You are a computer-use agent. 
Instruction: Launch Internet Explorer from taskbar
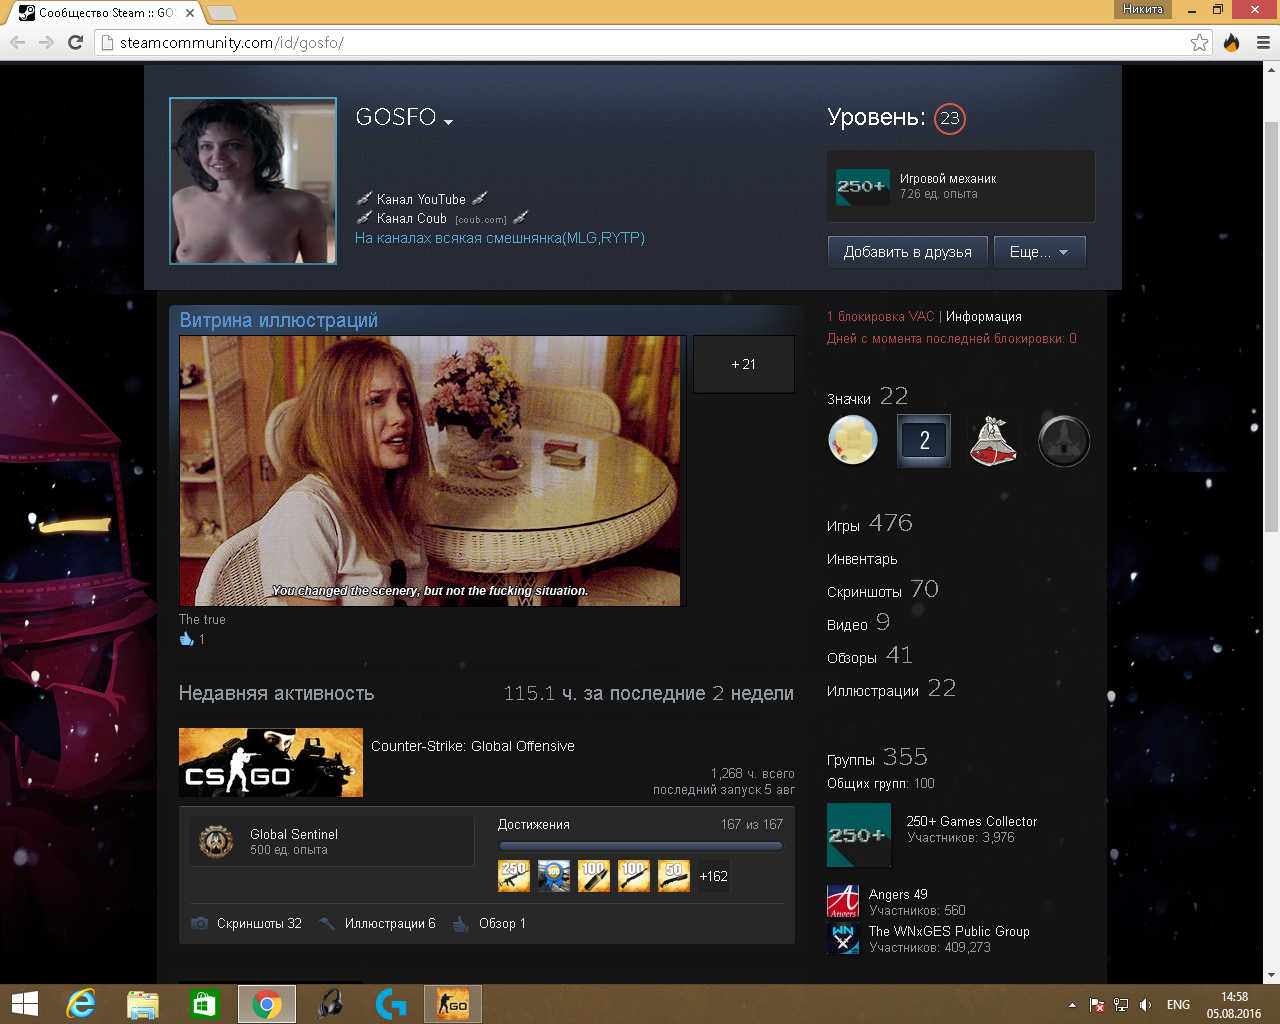click(x=80, y=1004)
